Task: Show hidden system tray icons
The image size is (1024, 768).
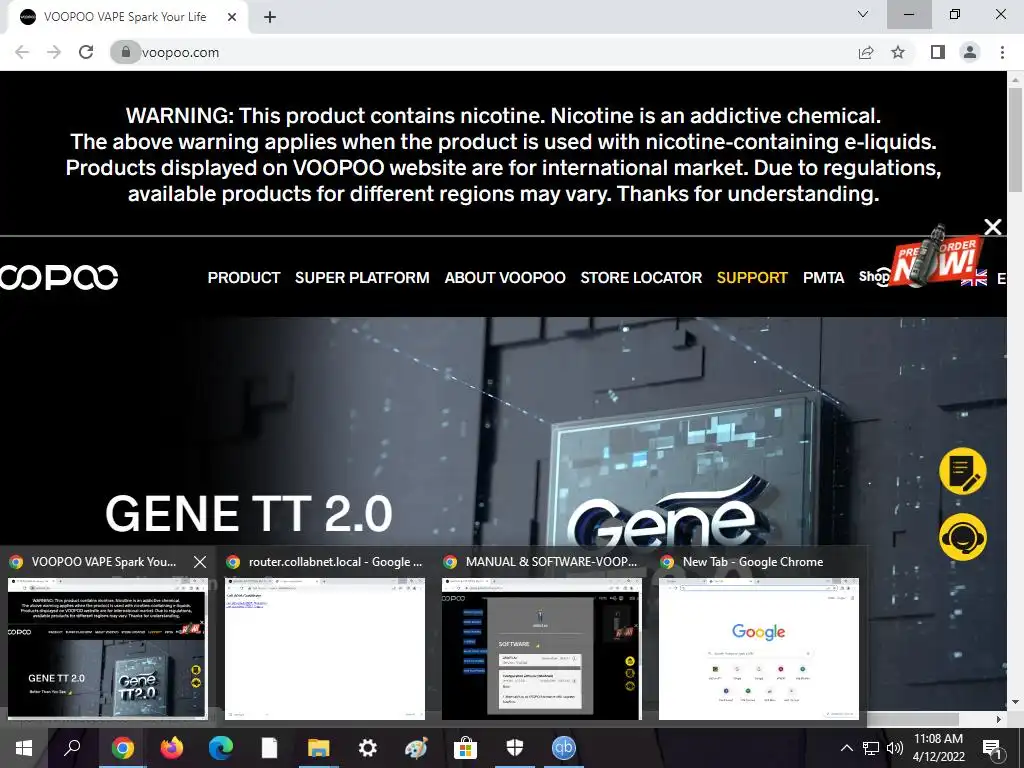Action: coord(846,748)
